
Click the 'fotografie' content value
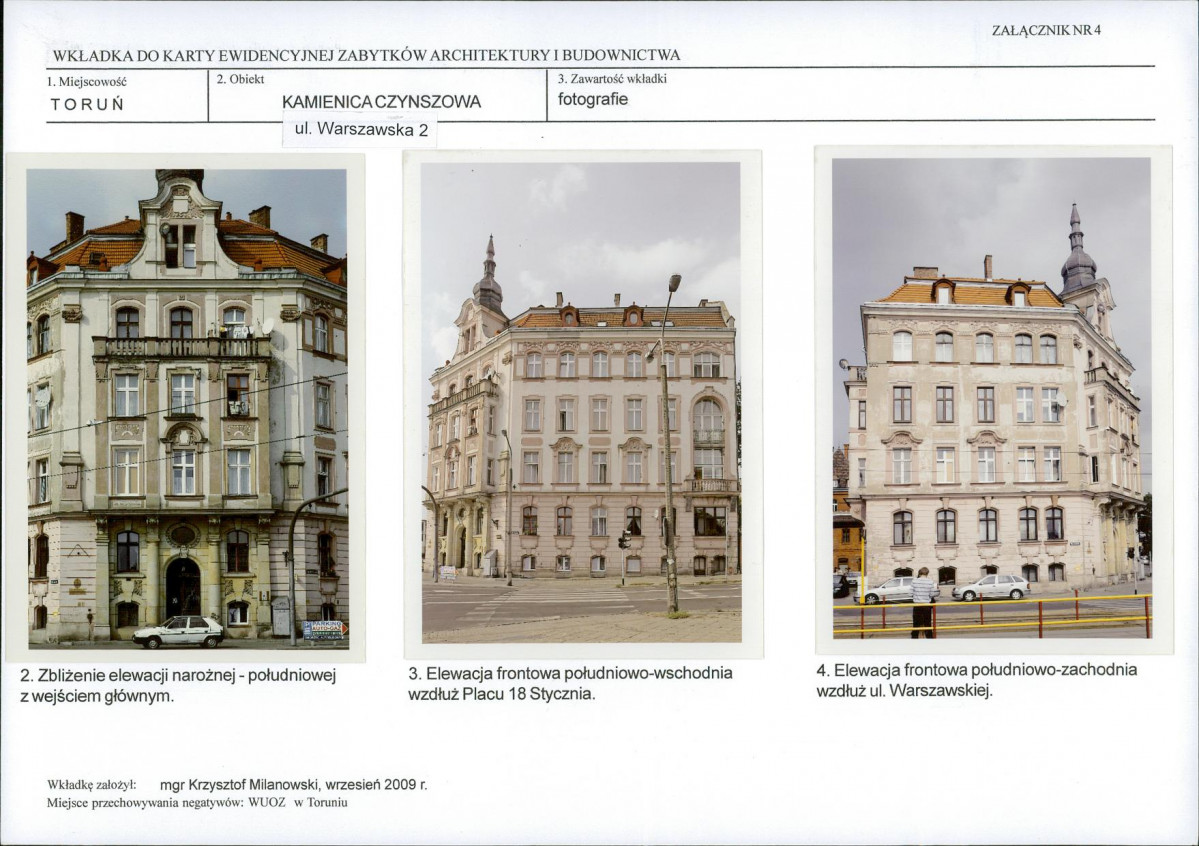click(593, 99)
